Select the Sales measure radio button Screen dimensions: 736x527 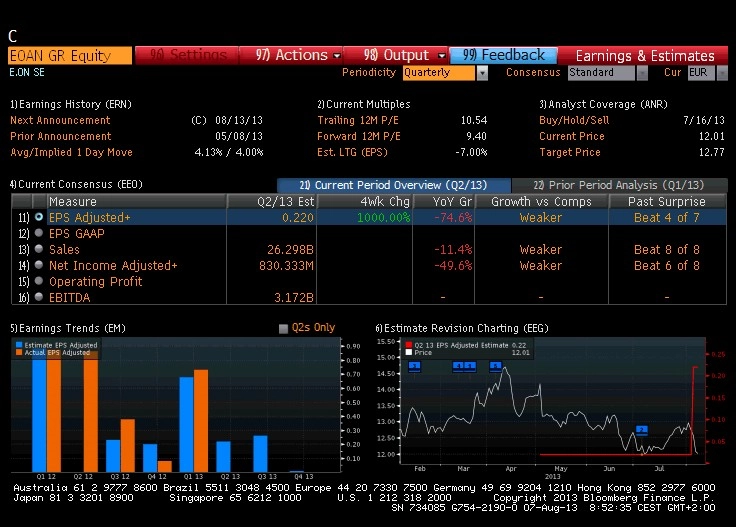tap(39, 249)
